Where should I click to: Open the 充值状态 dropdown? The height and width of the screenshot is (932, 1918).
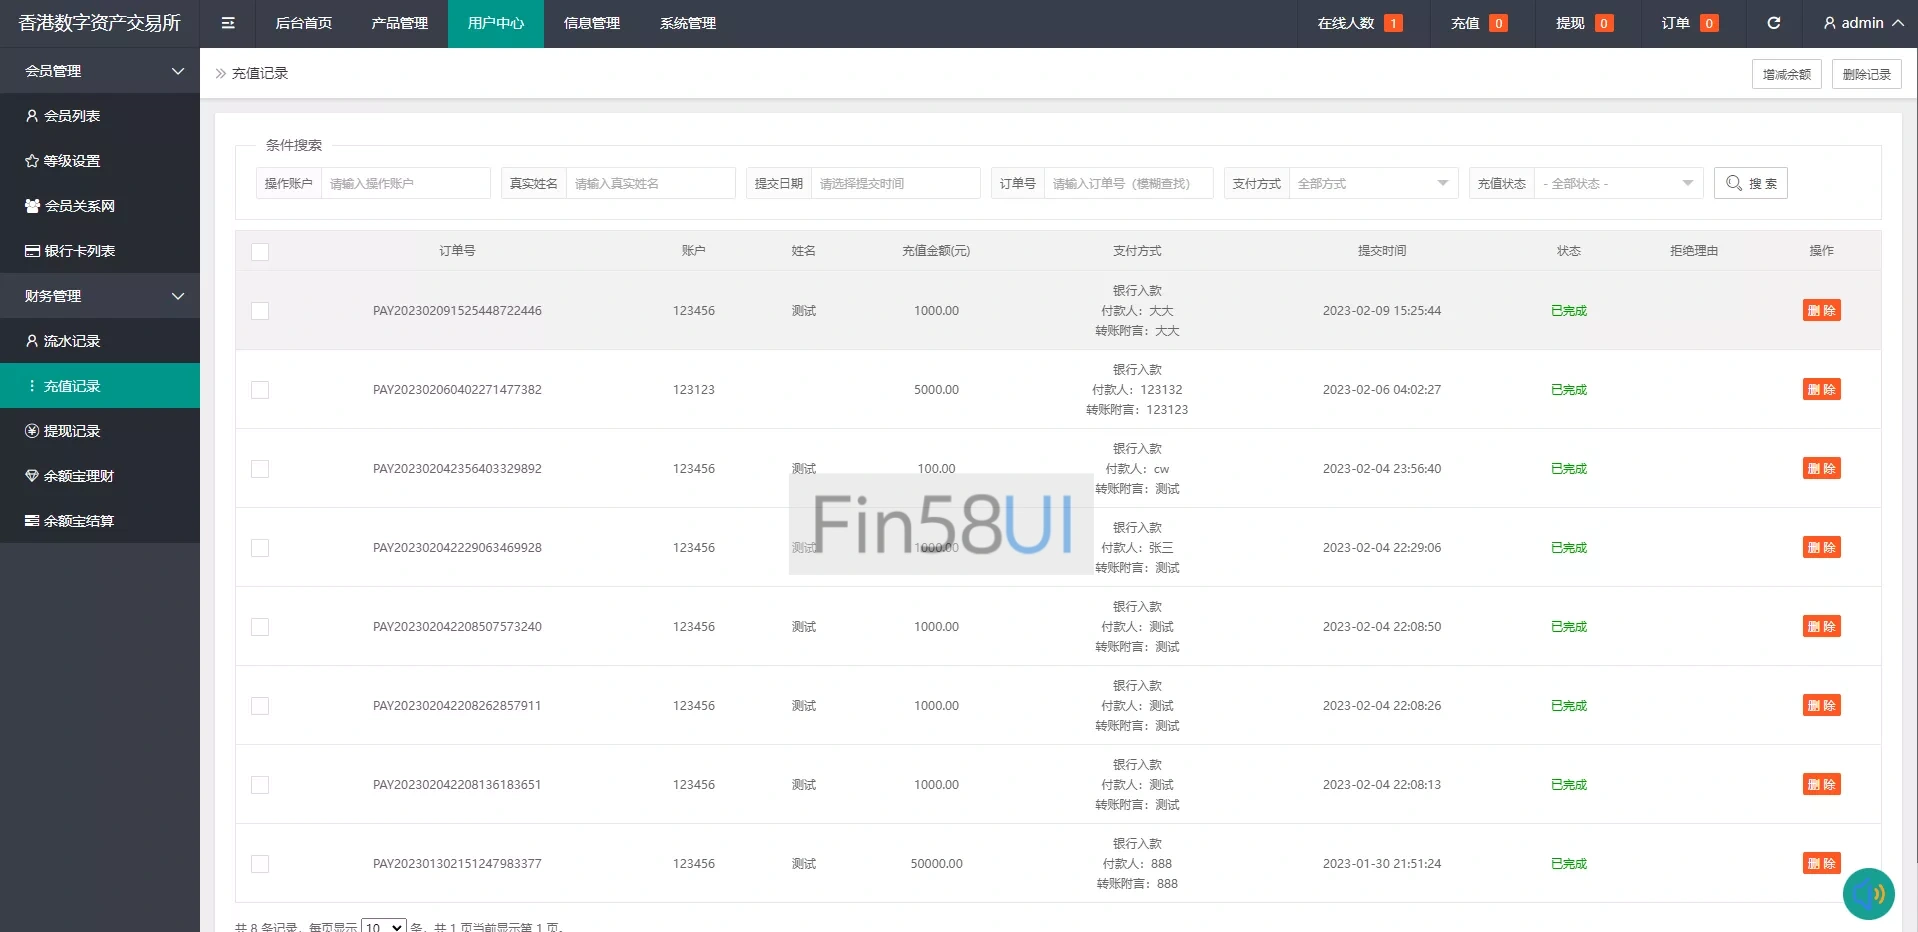pyautogui.click(x=1617, y=184)
